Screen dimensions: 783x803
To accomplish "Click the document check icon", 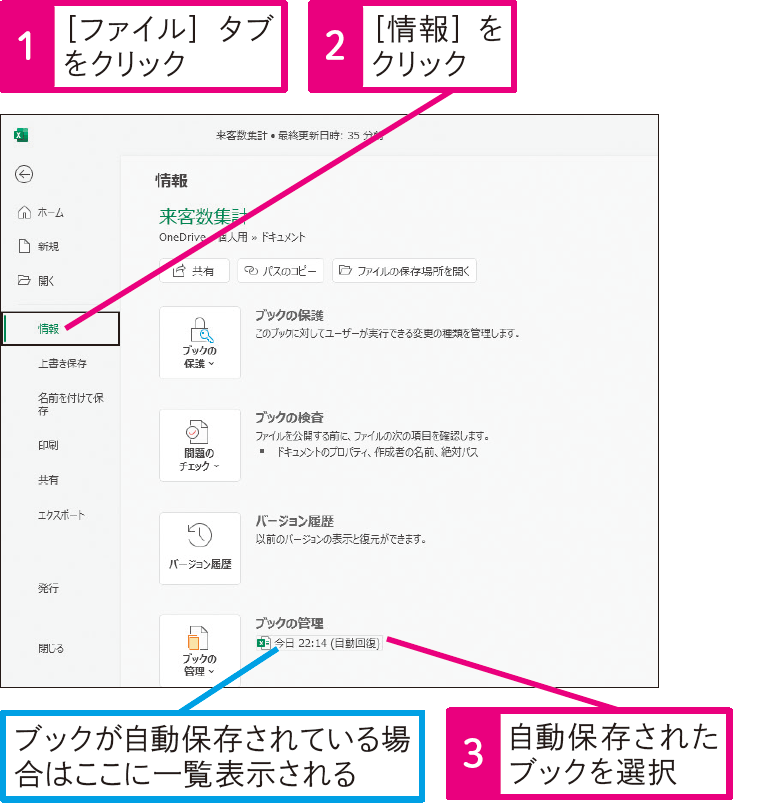I will coord(197,432).
